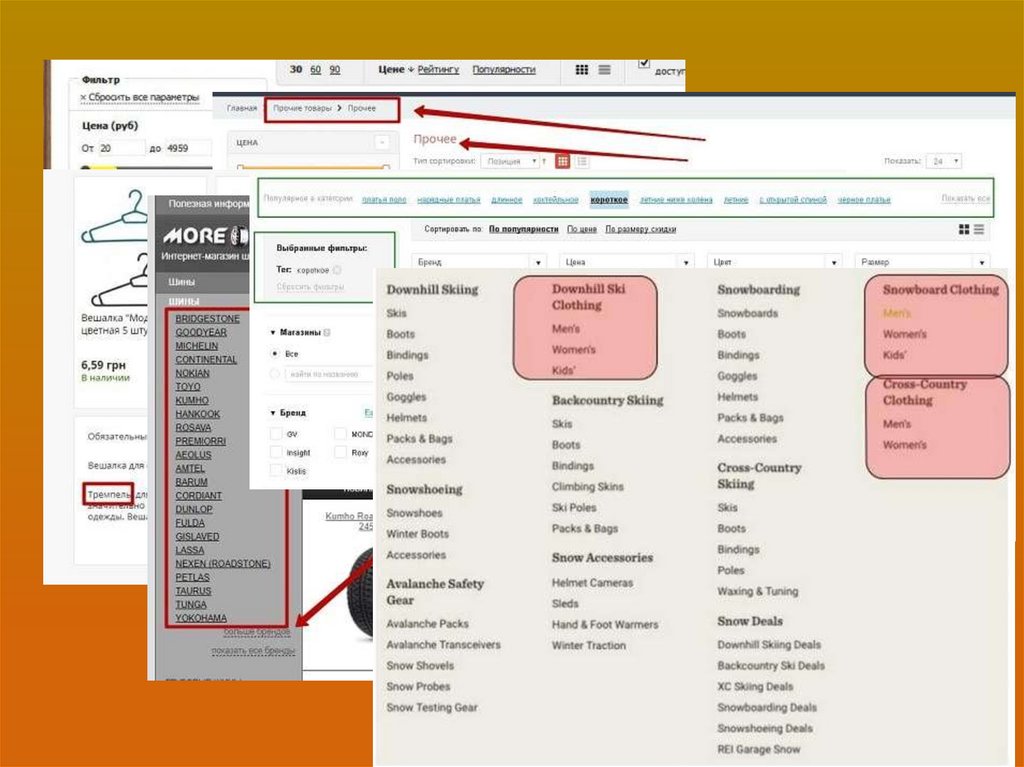
Task: Switch to list view in top toolbar beside Популярности
Action: (x=605, y=69)
